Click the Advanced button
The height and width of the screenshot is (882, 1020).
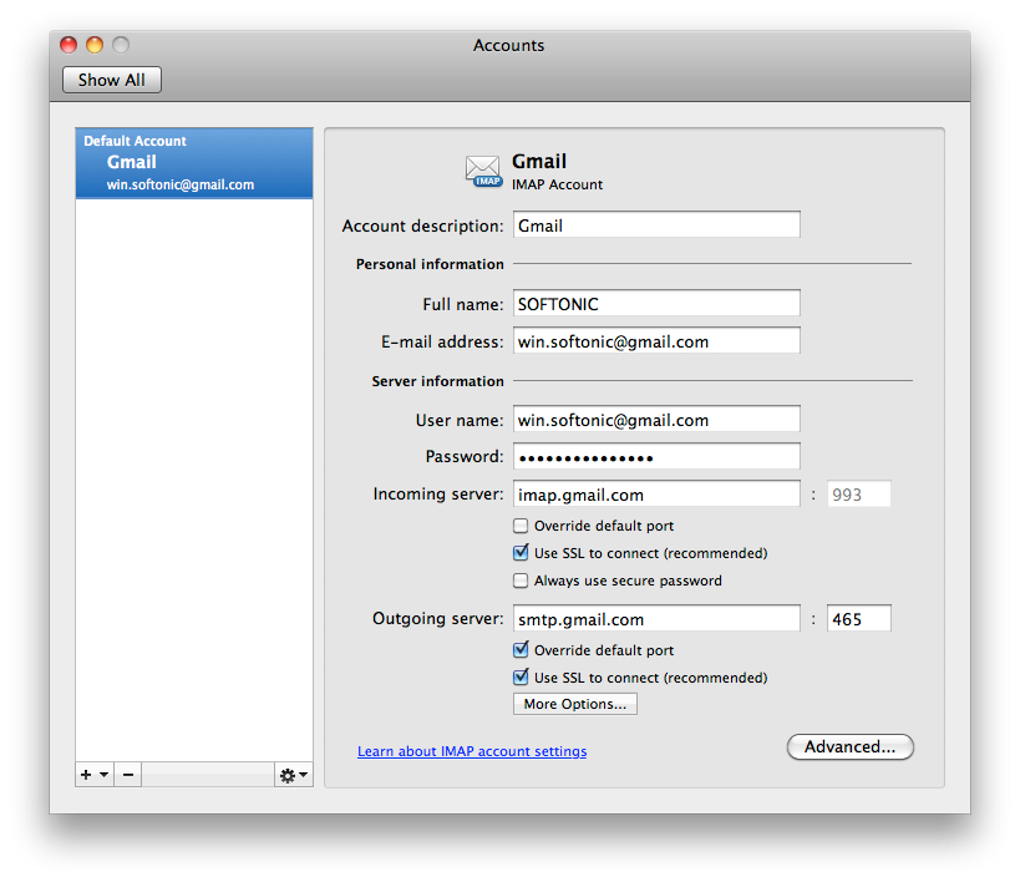point(850,747)
